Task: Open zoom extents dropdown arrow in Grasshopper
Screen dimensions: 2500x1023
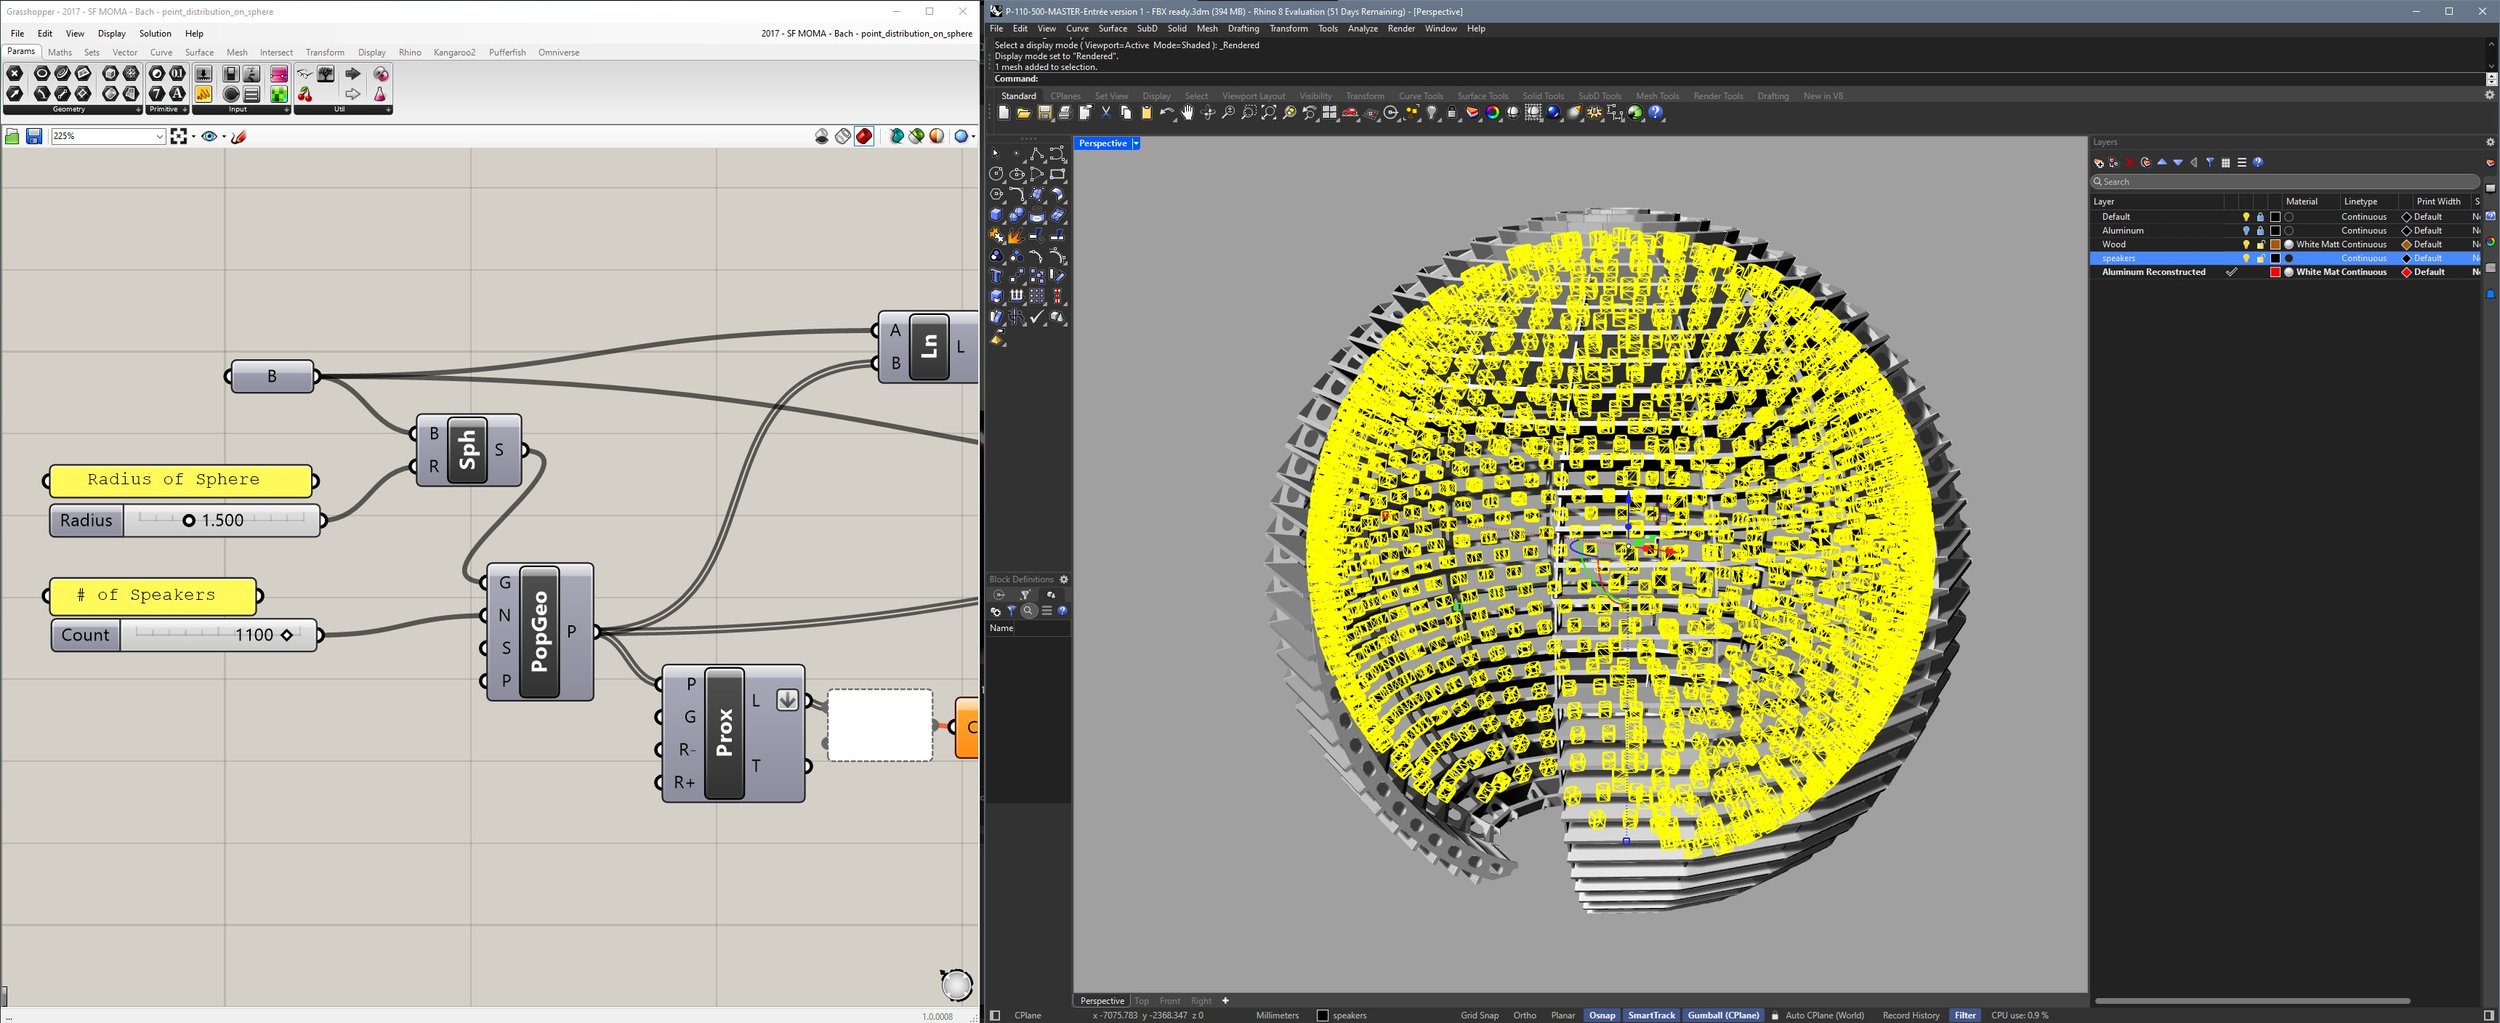Action: click(192, 136)
